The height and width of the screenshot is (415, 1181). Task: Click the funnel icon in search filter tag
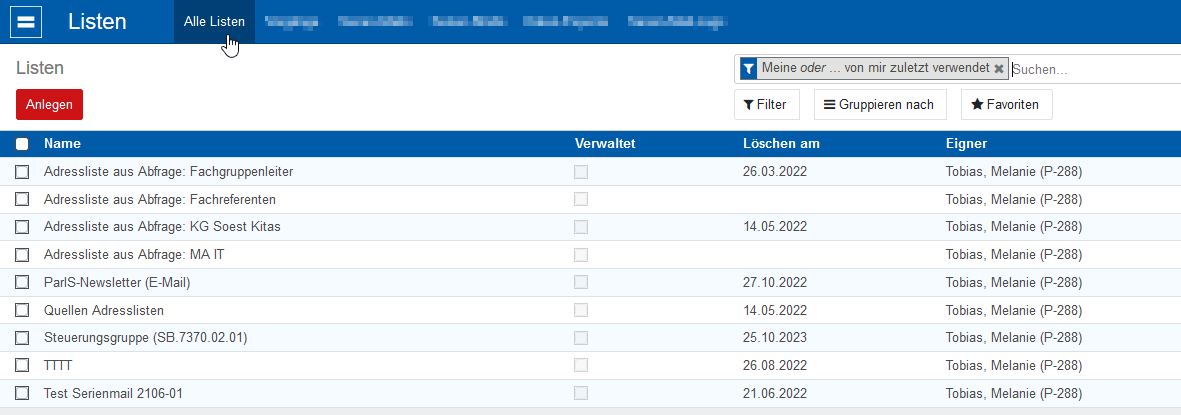pos(749,68)
